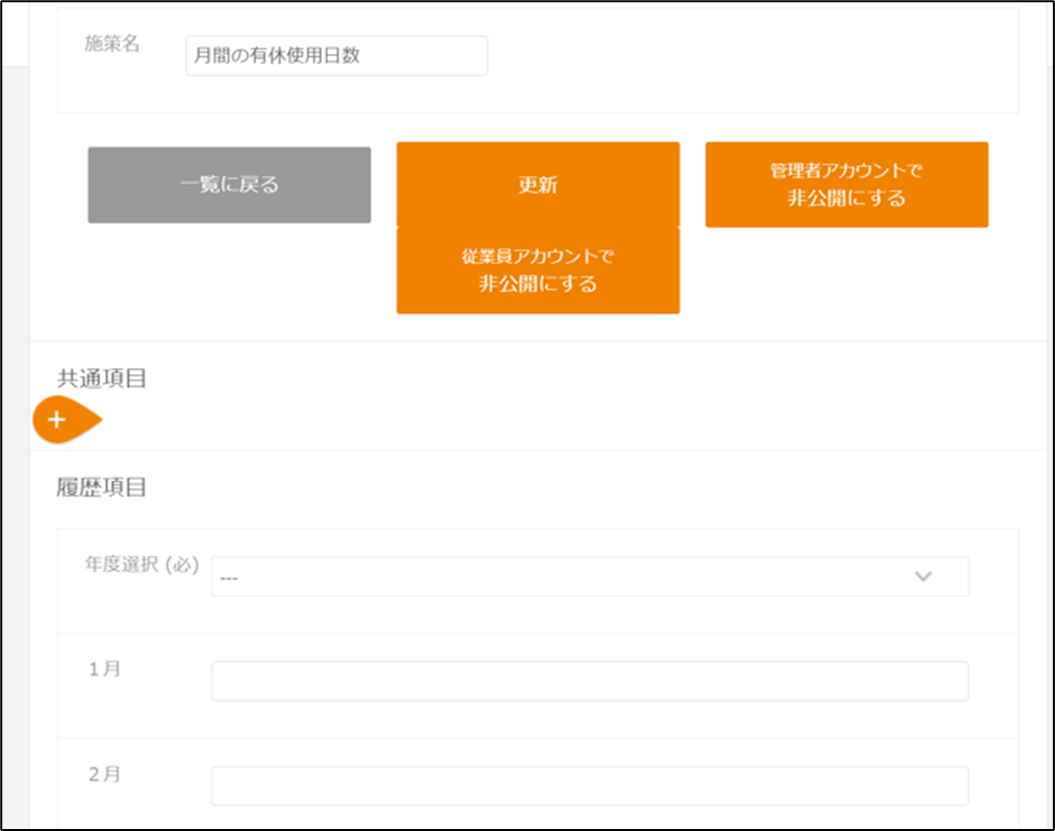The height and width of the screenshot is (831, 1055).
Task: Click 管理者アカウントで非公開にする button
Action: 846,185
